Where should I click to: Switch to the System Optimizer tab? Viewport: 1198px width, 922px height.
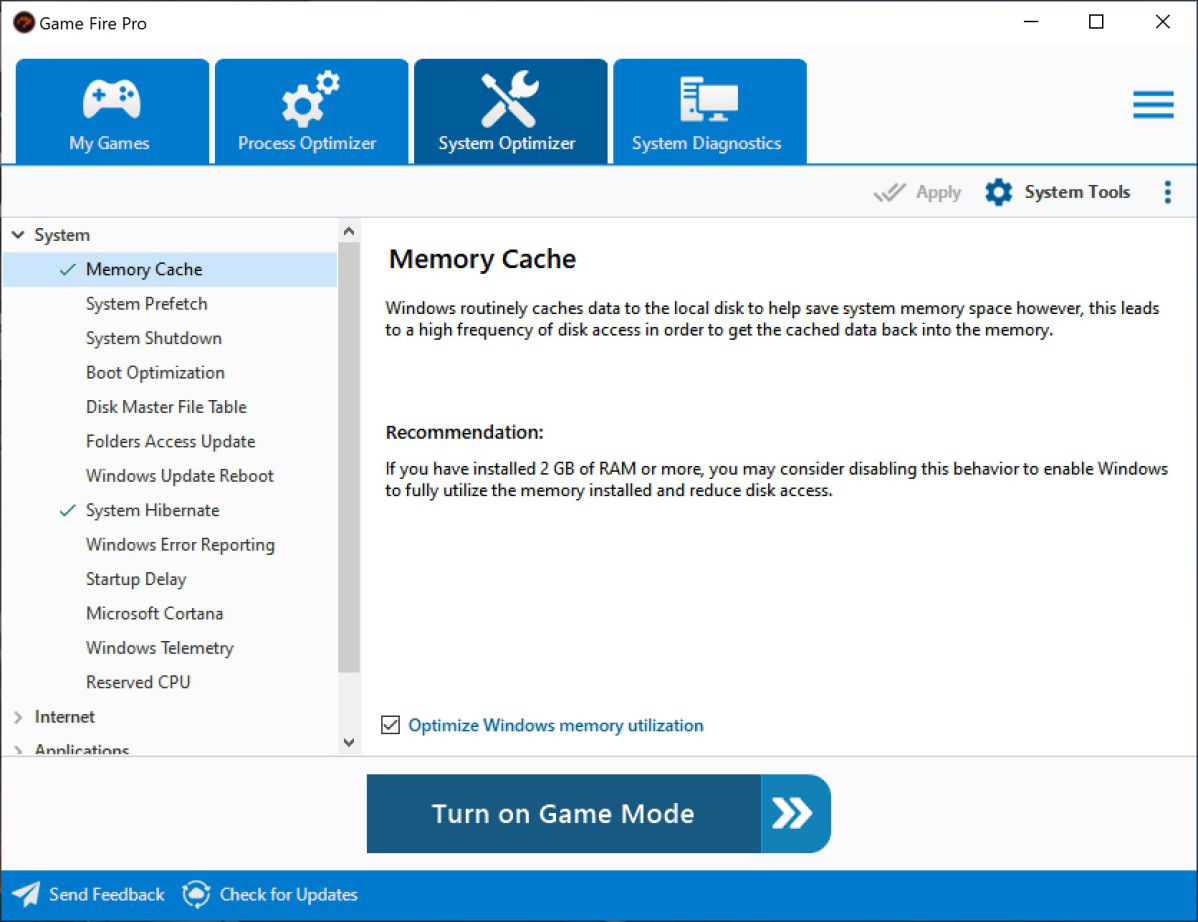[x=510, y=112]
